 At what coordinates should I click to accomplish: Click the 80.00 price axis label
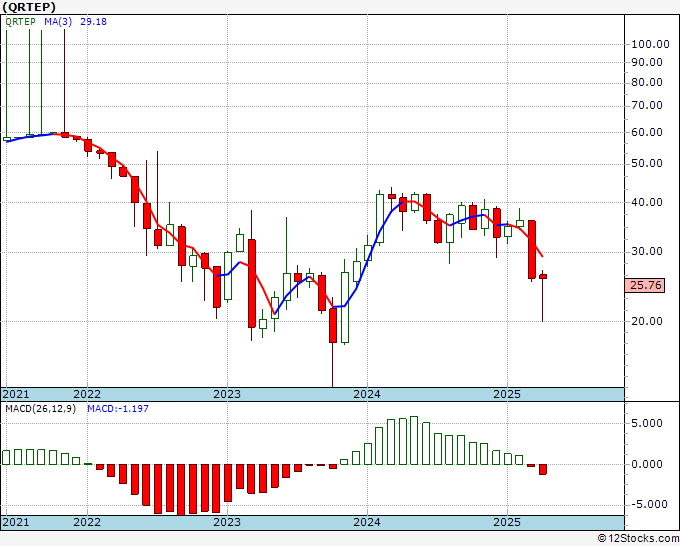[x=647, y=82]
